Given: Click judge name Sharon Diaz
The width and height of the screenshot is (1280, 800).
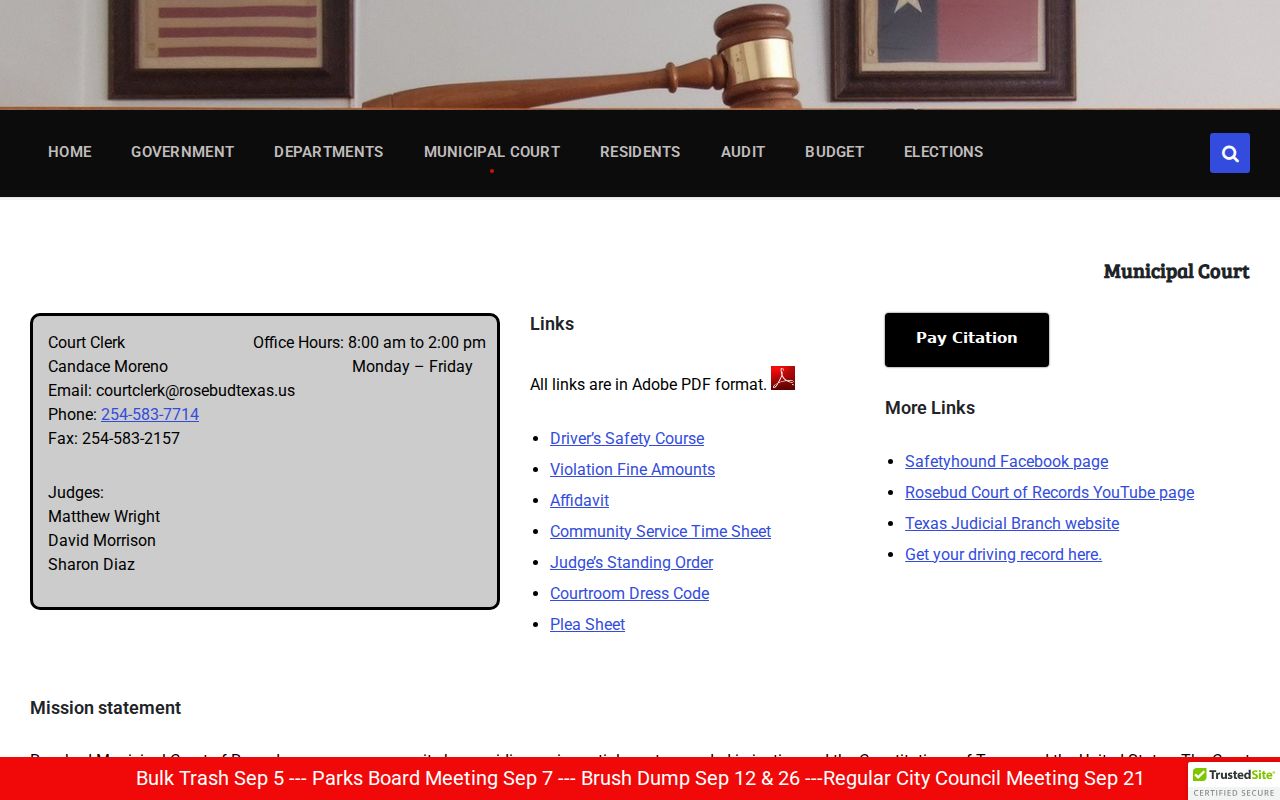Looking at the screenshot, I should tap(91, 564).
